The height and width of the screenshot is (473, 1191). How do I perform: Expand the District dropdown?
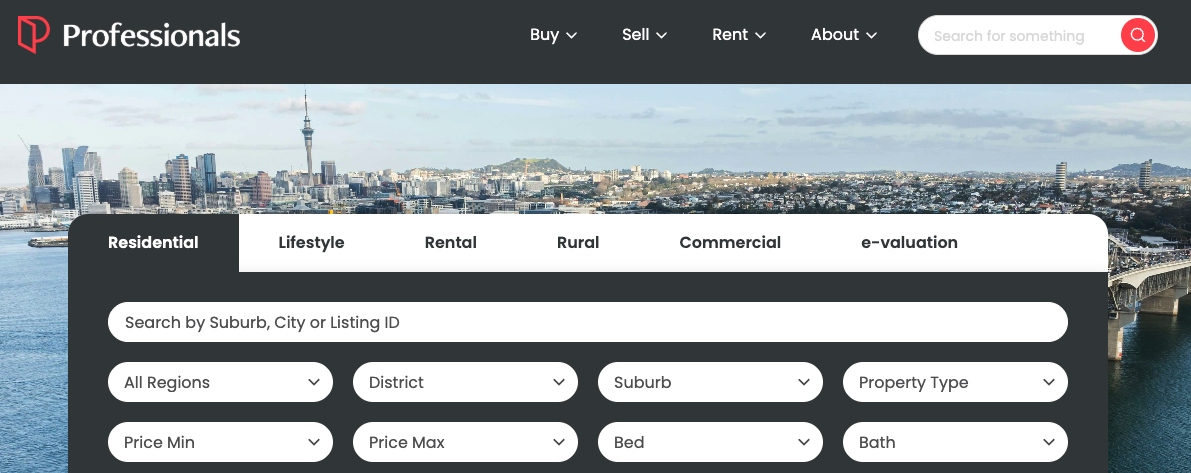click(x=465, y=382)
